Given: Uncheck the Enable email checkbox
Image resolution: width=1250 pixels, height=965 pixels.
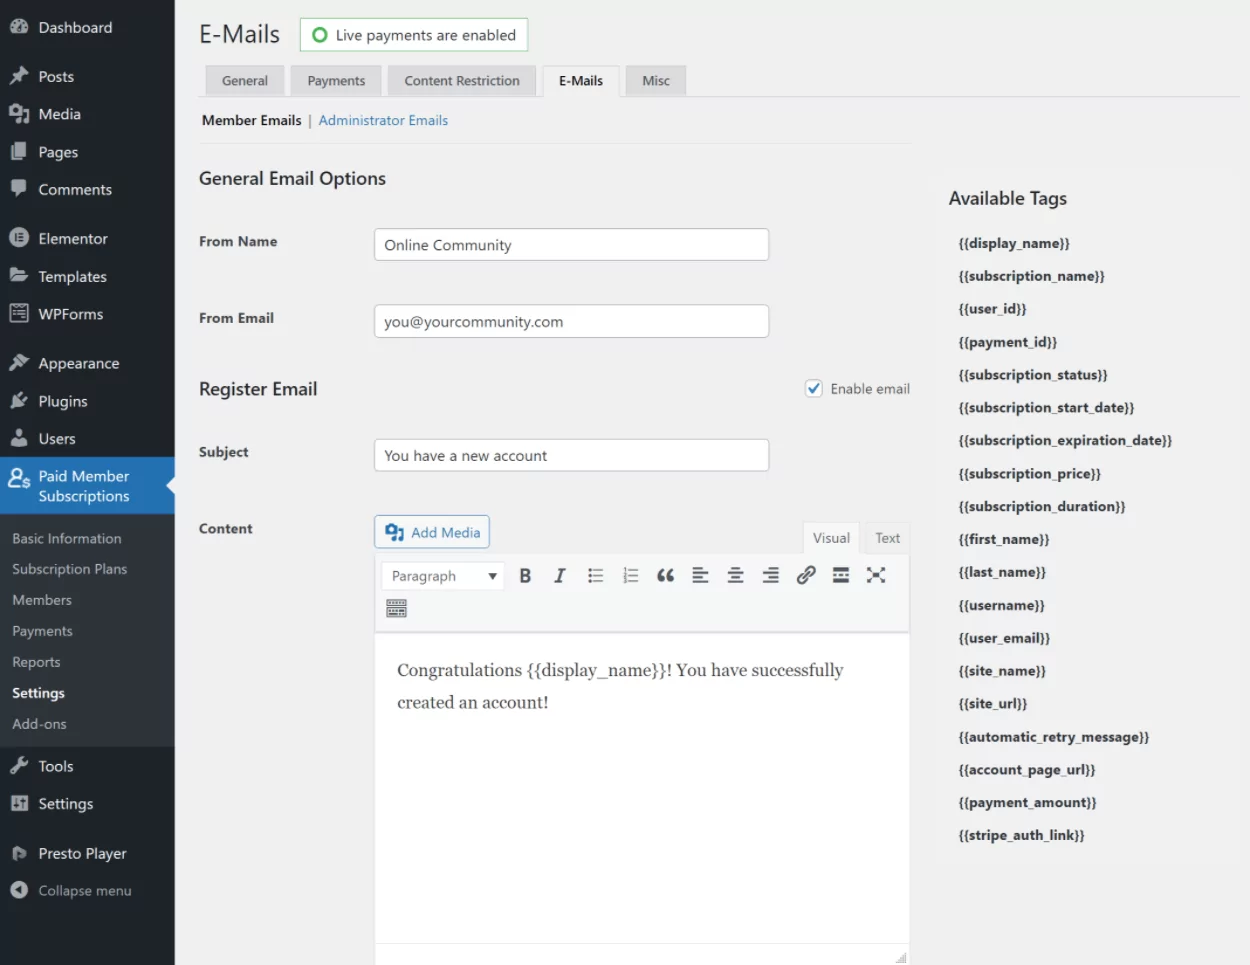Looking at the screenshot, I should coord(814,388).
